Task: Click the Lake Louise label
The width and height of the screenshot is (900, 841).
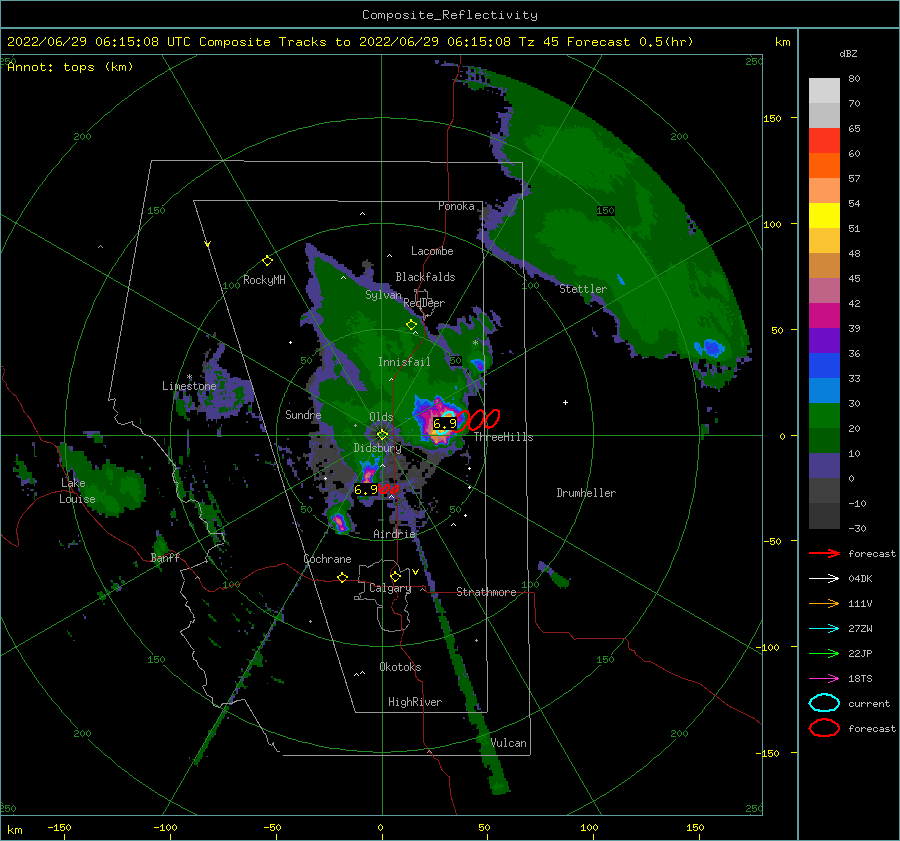Action: point(77,491)
